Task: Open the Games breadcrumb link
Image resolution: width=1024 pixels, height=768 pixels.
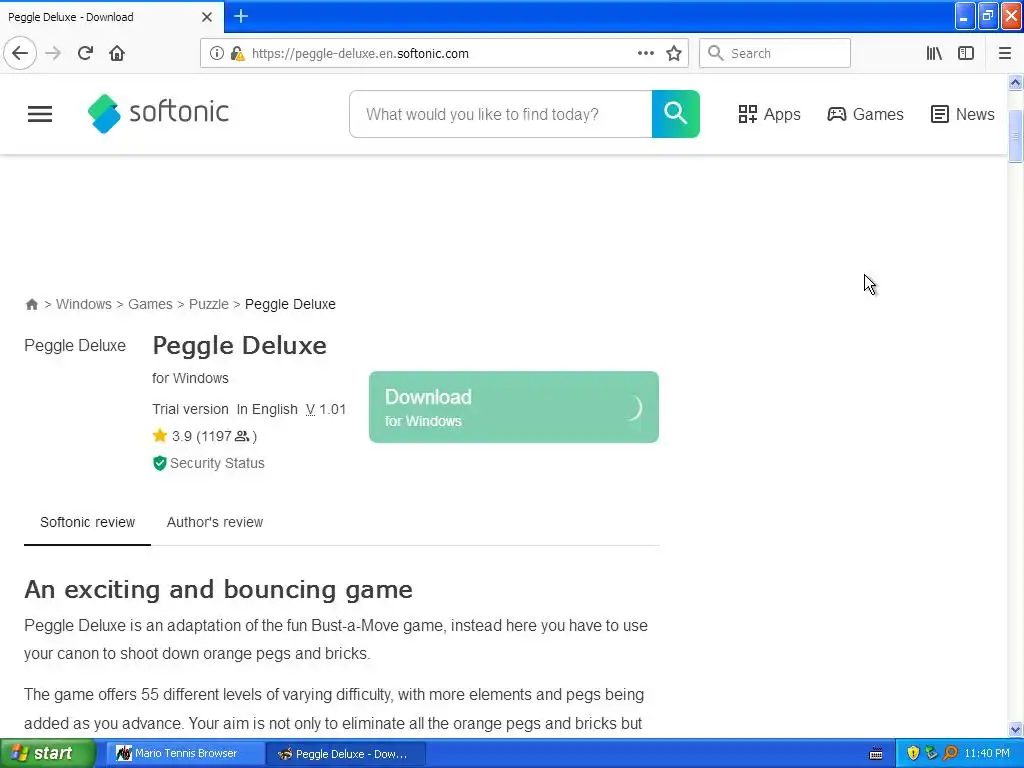Action: (x=150, y=304)
